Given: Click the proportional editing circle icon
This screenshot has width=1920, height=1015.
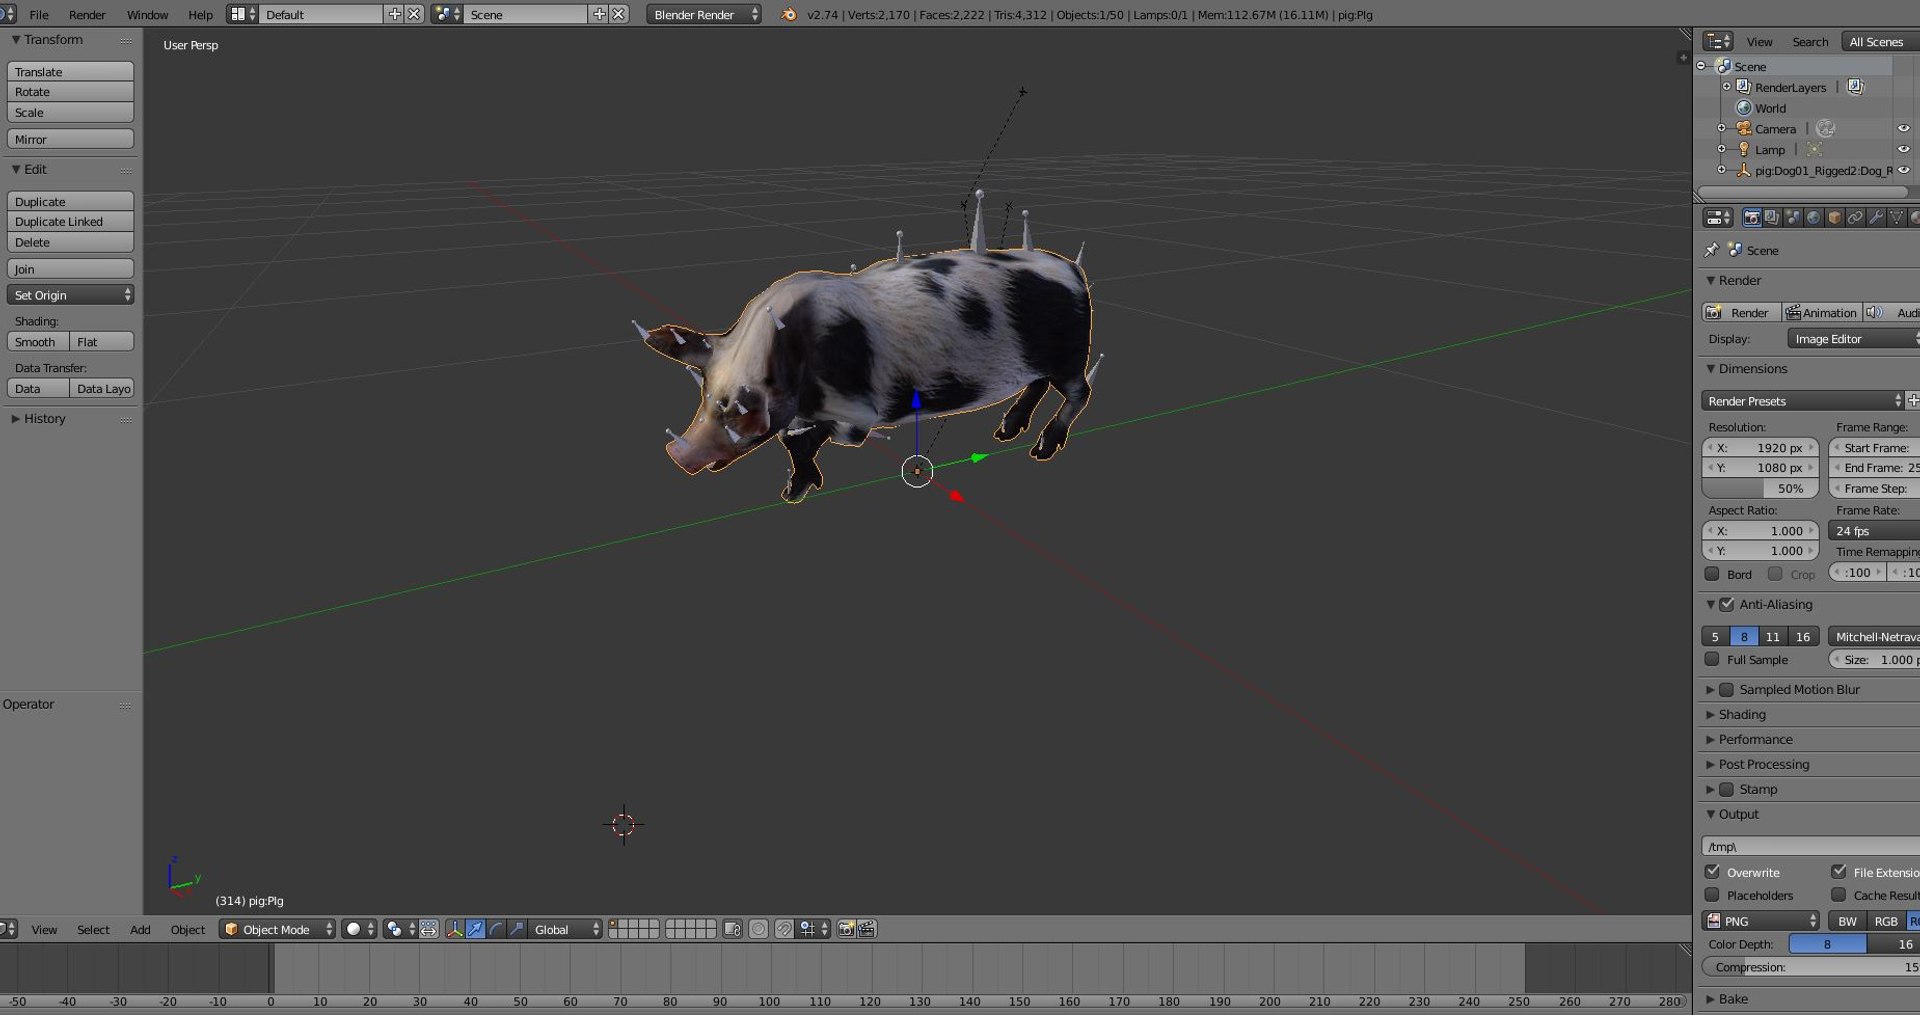Looking at the screenshot, I should coord(759,929).
